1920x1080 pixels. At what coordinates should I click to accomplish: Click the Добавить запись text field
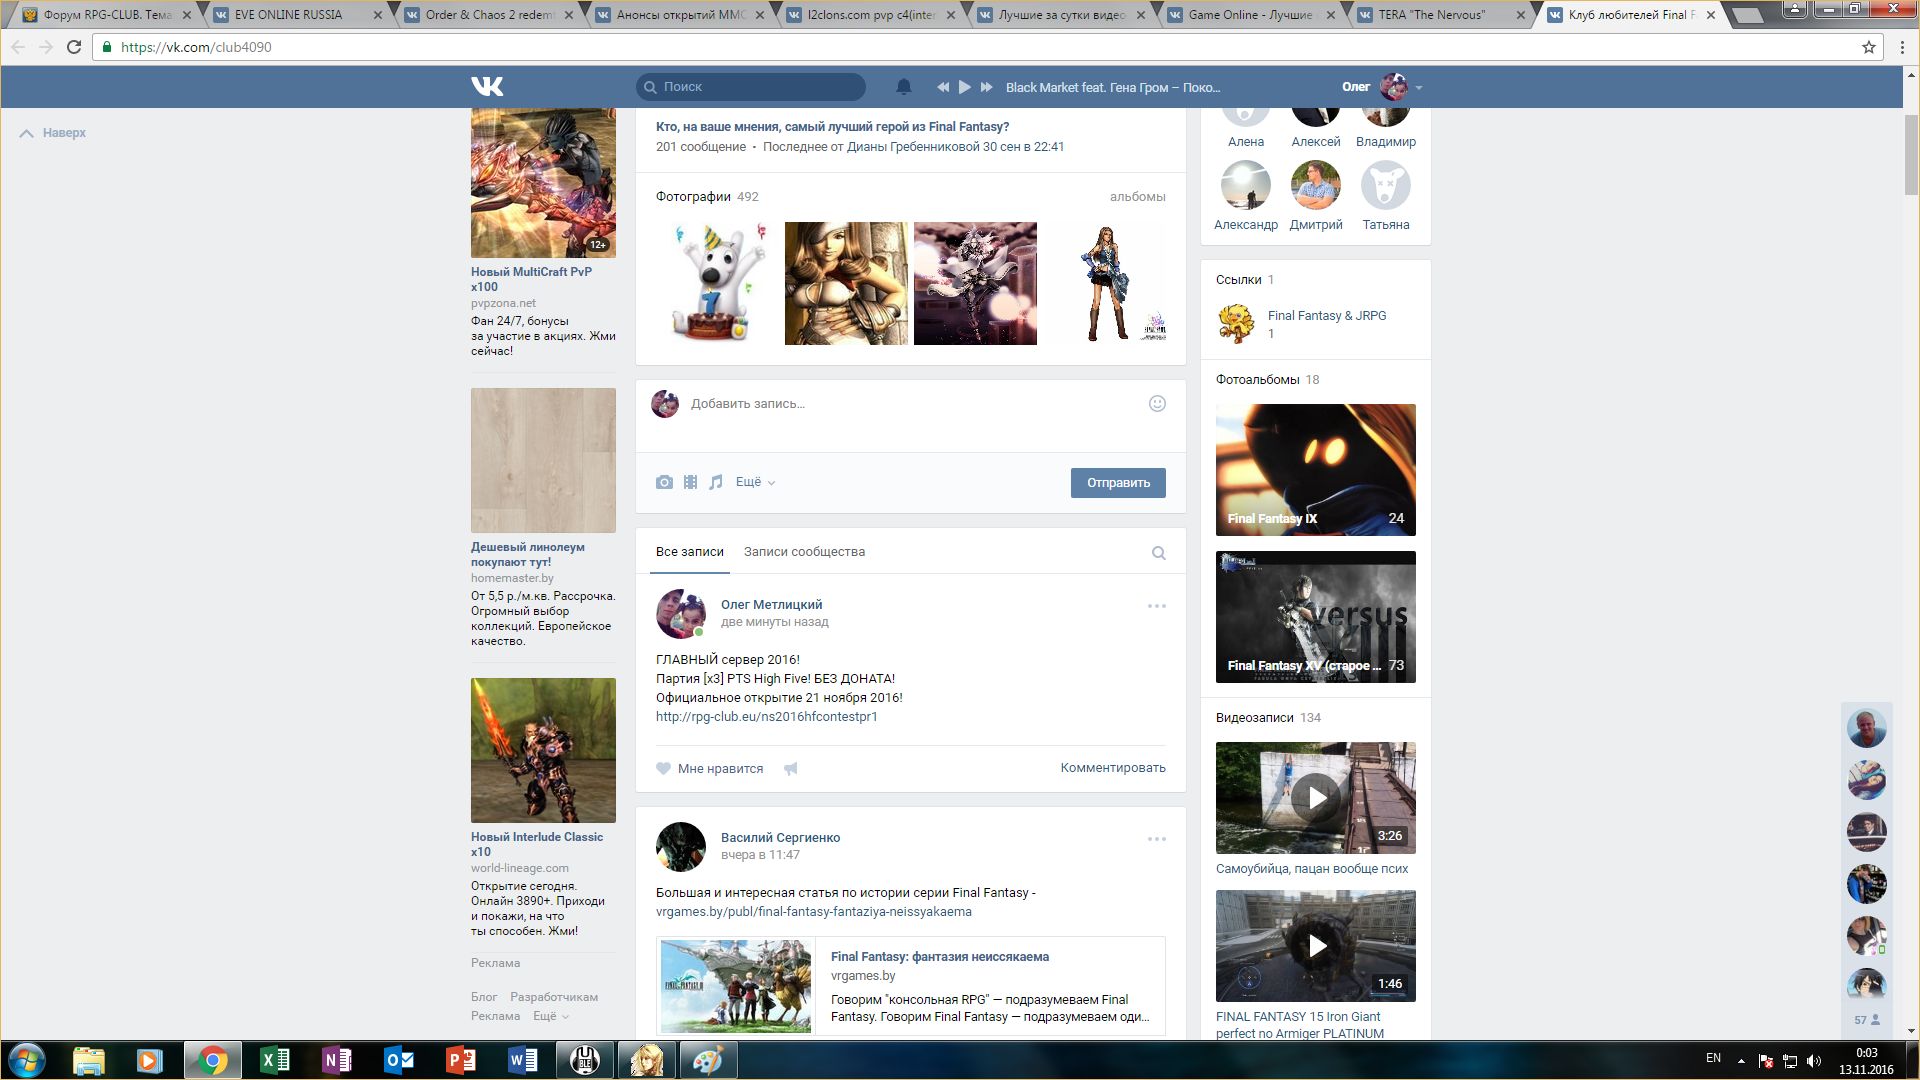click(x=910, y=404)
